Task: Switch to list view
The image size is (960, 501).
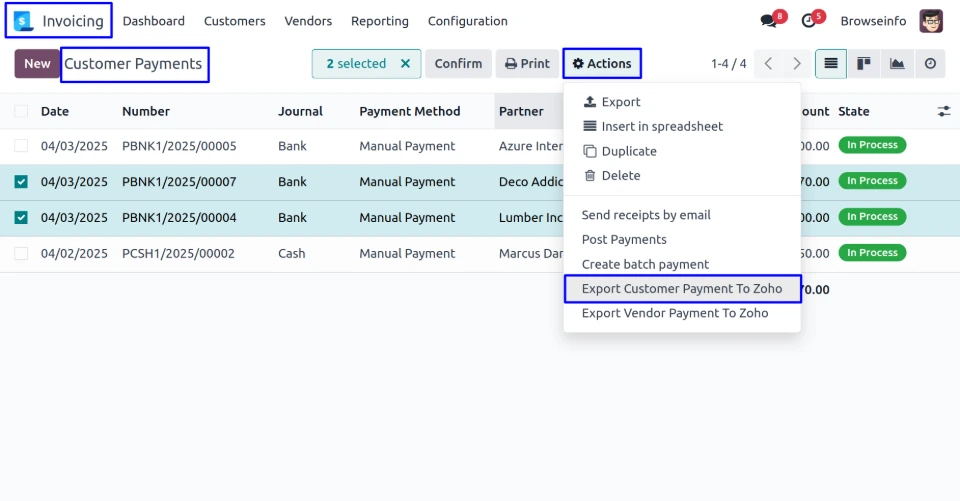Action: tap(830, 64)
